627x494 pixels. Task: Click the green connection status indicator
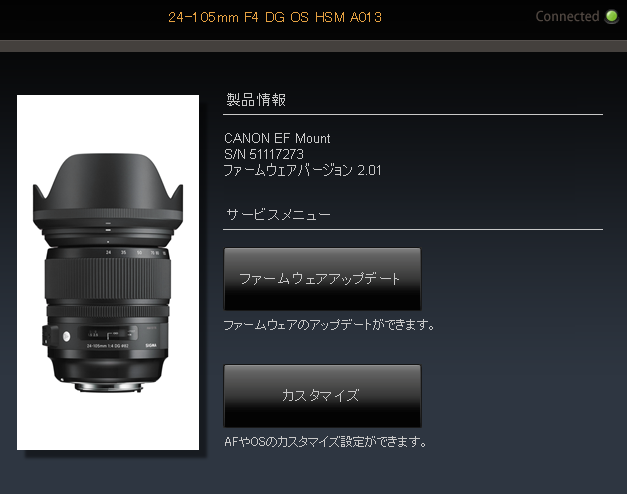click(611, 16)
